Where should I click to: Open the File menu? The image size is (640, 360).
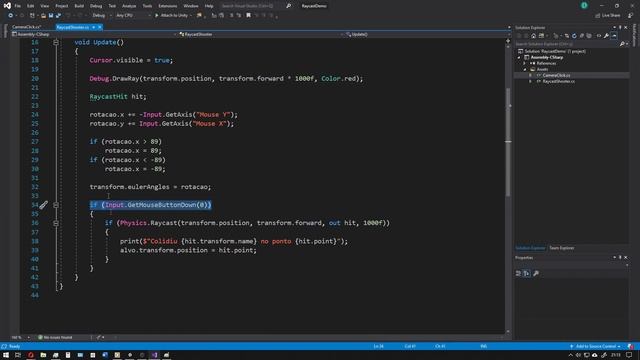[18, 6]
